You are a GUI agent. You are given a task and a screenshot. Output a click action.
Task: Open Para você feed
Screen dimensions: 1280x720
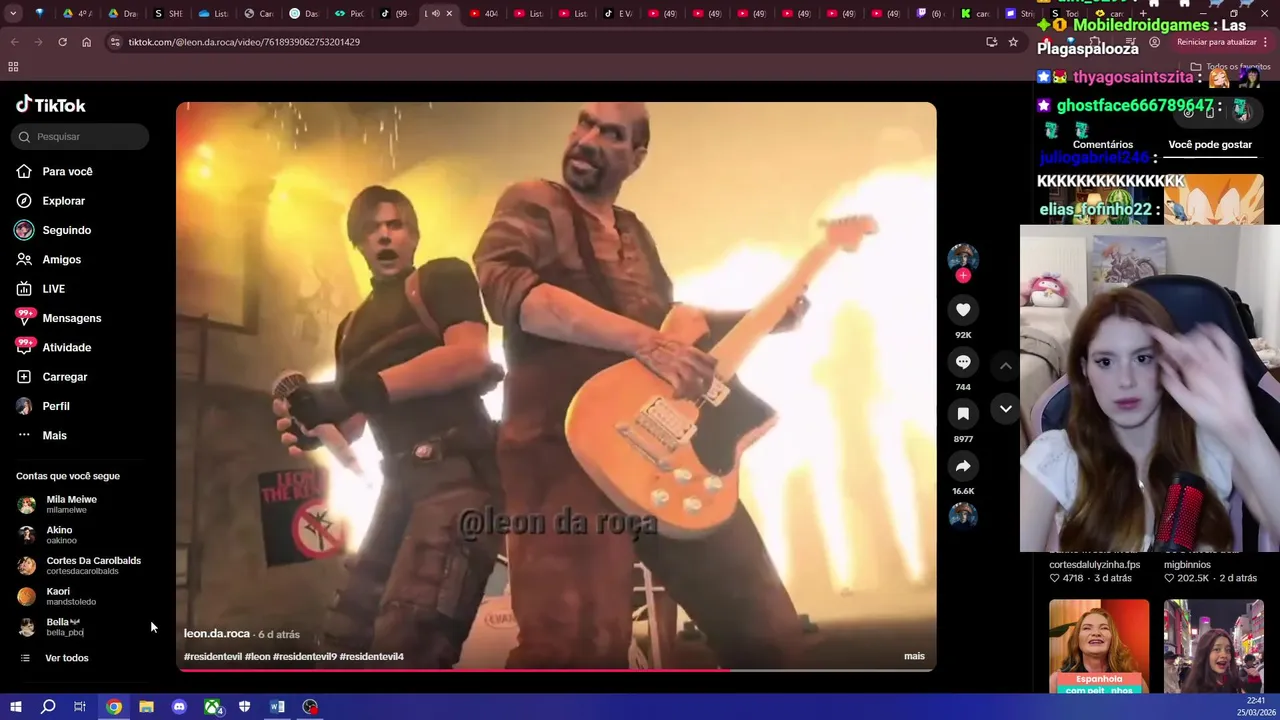coord(67,172)
